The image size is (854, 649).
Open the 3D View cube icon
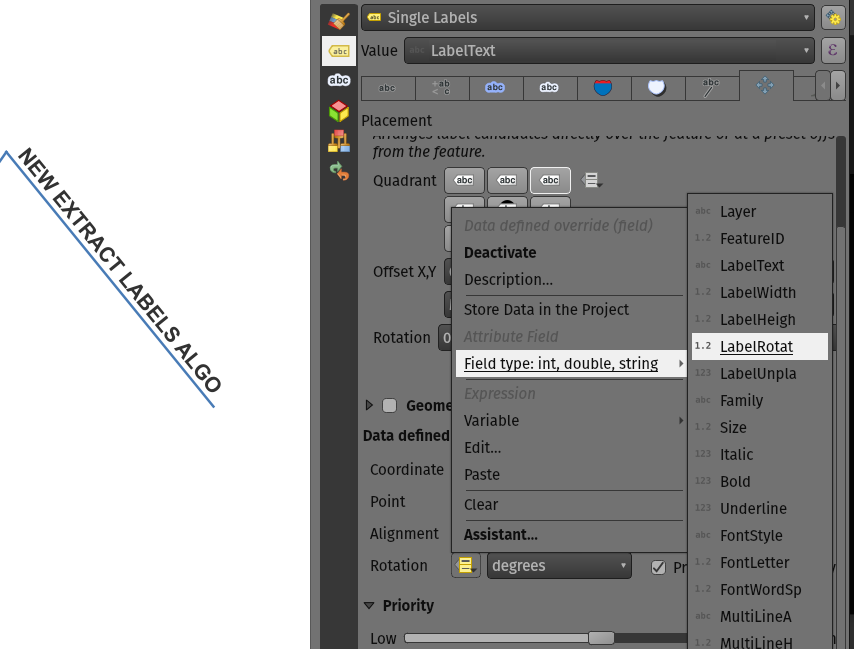339,110
